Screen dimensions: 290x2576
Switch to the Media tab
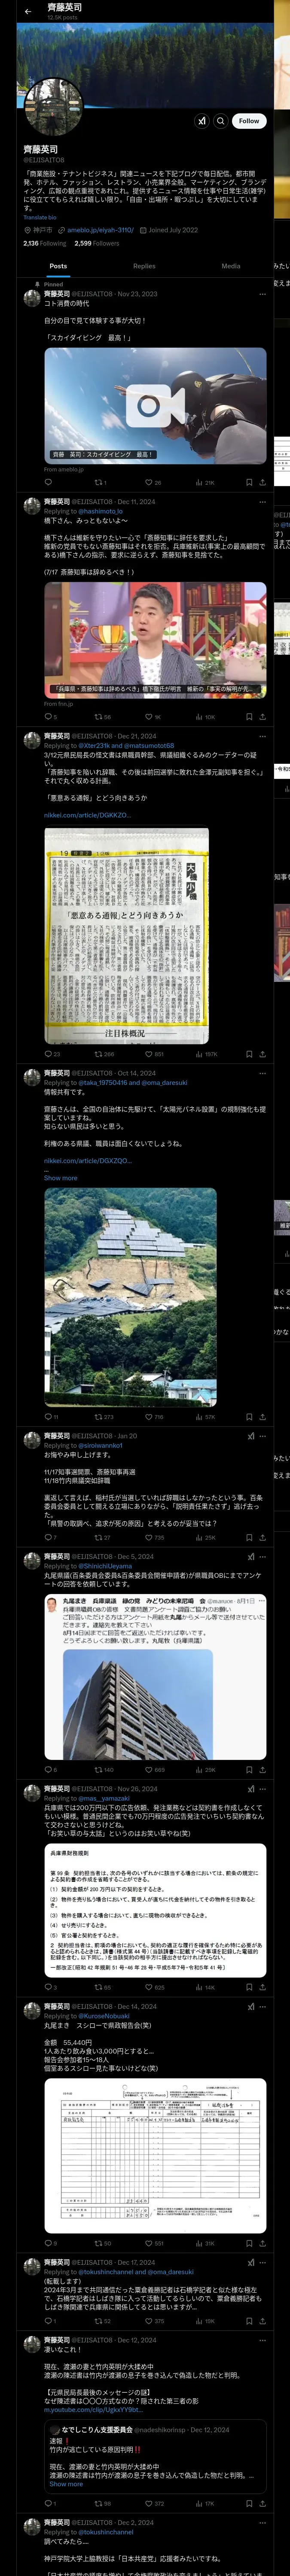click(231, 266)
